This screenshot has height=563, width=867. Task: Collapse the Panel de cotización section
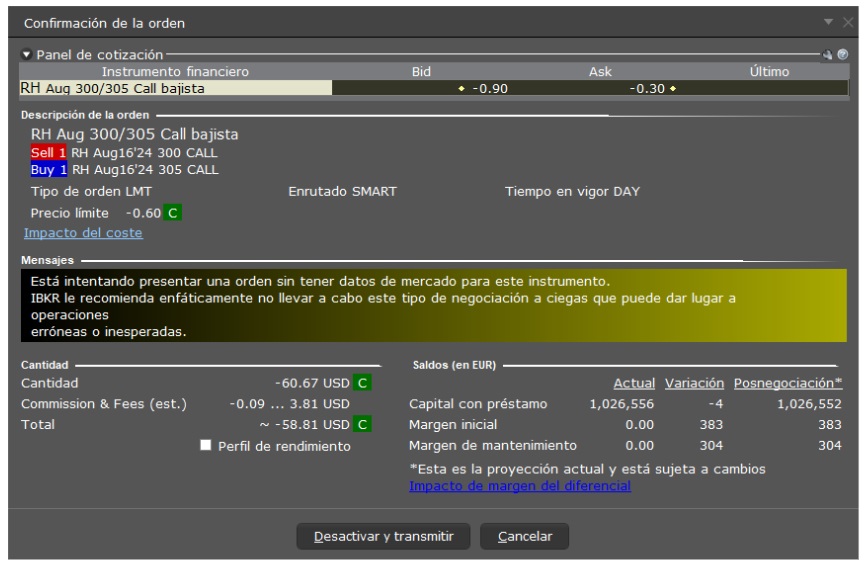(x=26, y=54)
